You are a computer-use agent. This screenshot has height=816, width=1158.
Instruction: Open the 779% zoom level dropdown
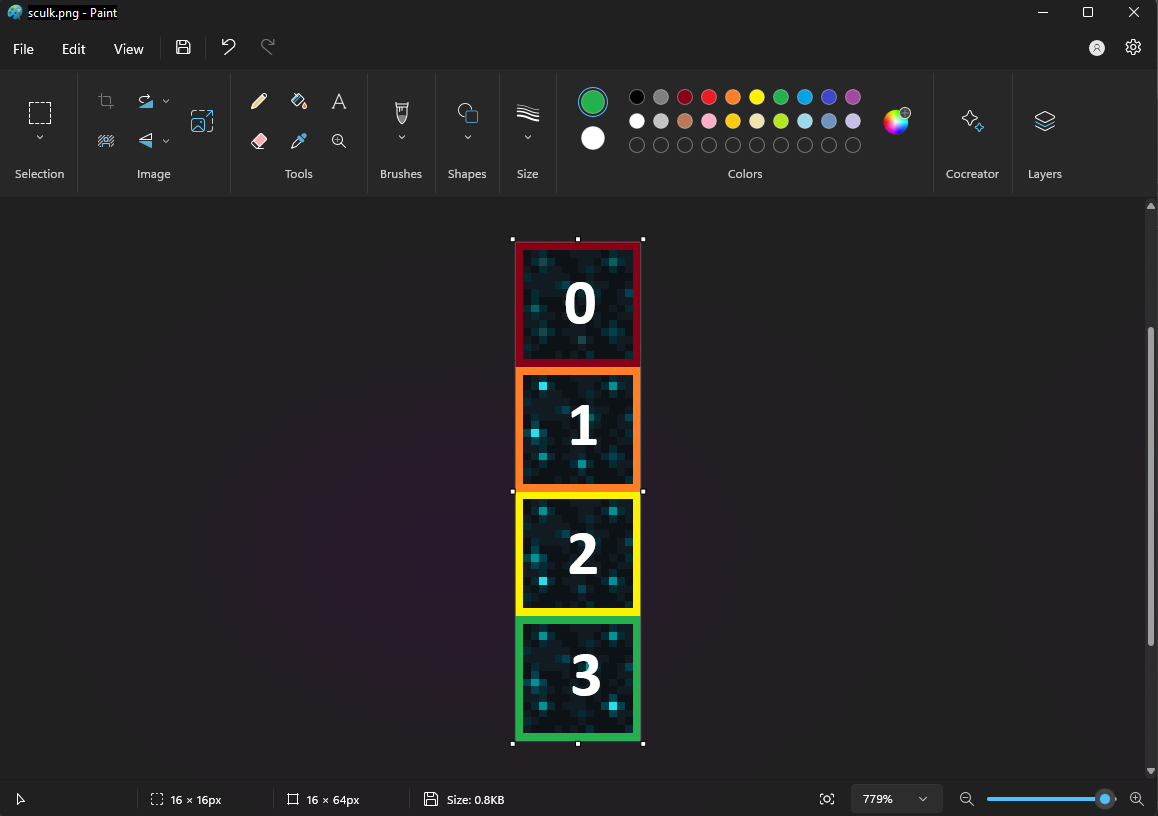coord(896,799)
